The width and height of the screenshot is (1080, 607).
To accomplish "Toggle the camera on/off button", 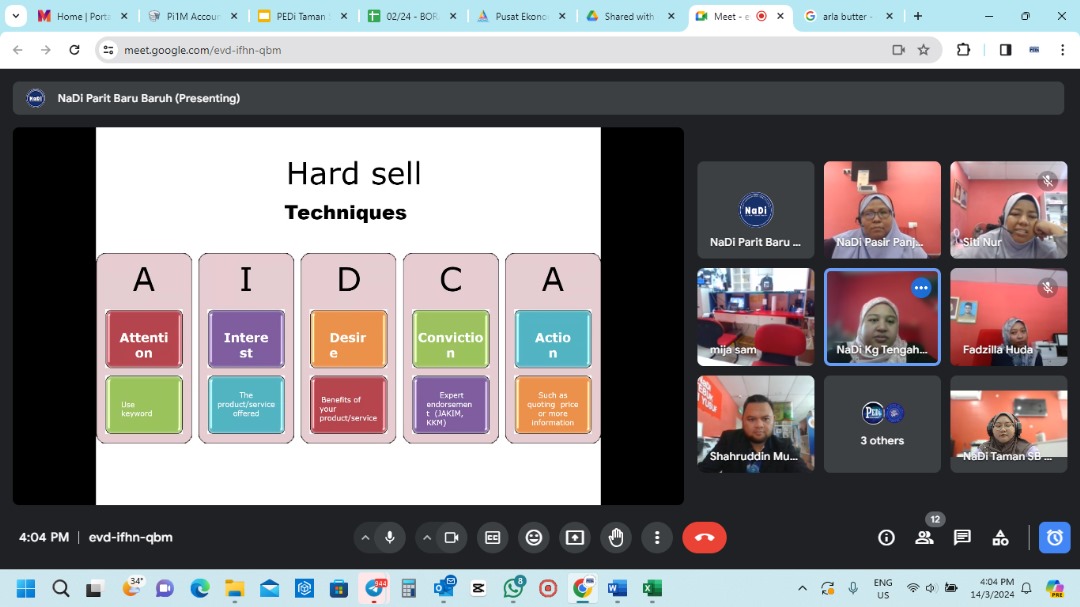I will pos(451,538).
